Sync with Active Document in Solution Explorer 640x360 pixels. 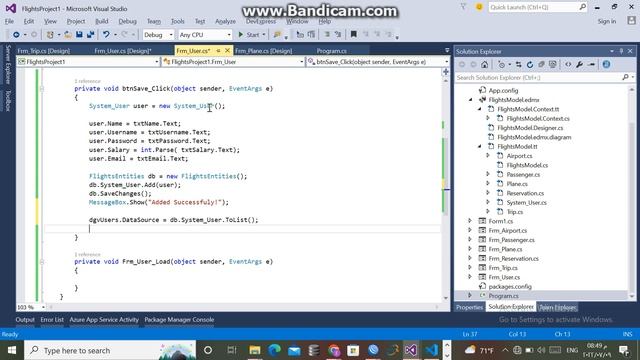518,64
